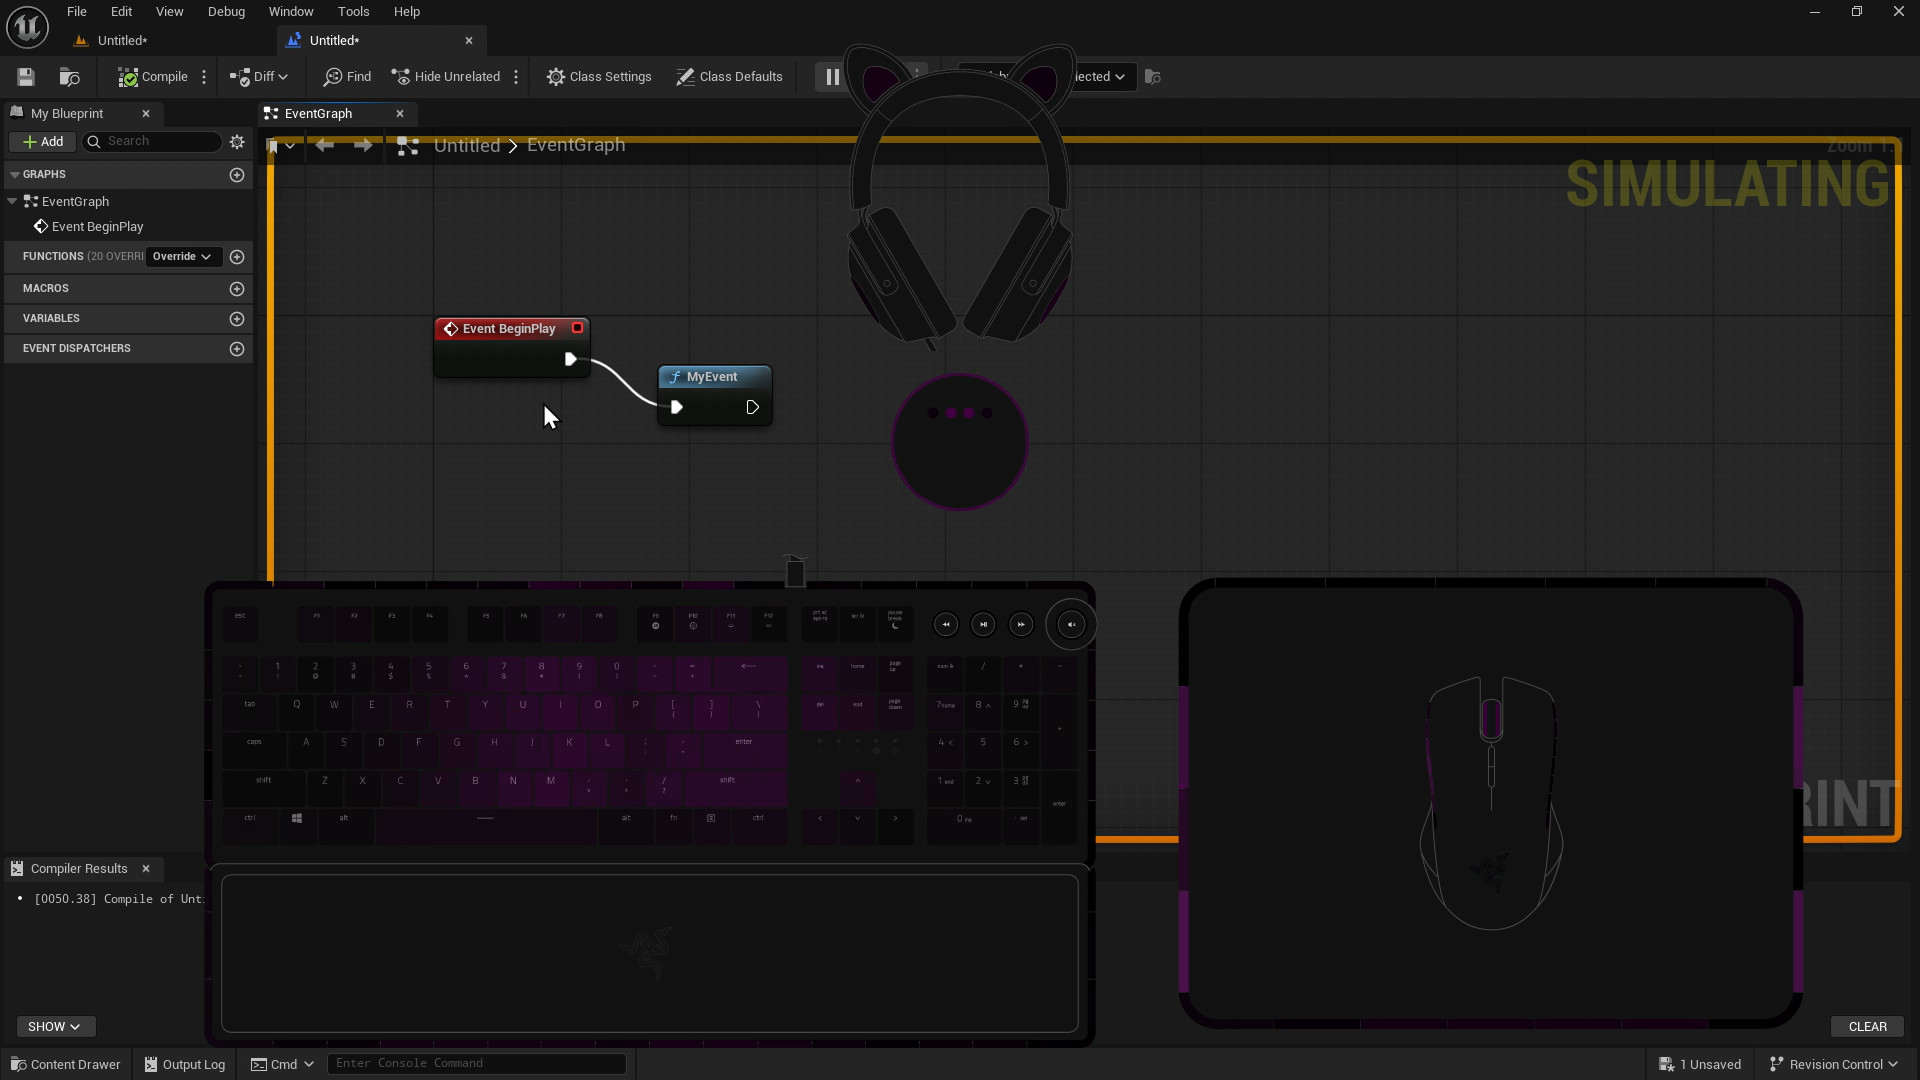Screen dimensions: 1920x1080
Task: Open the Diff dropdown
Action: 259,77
